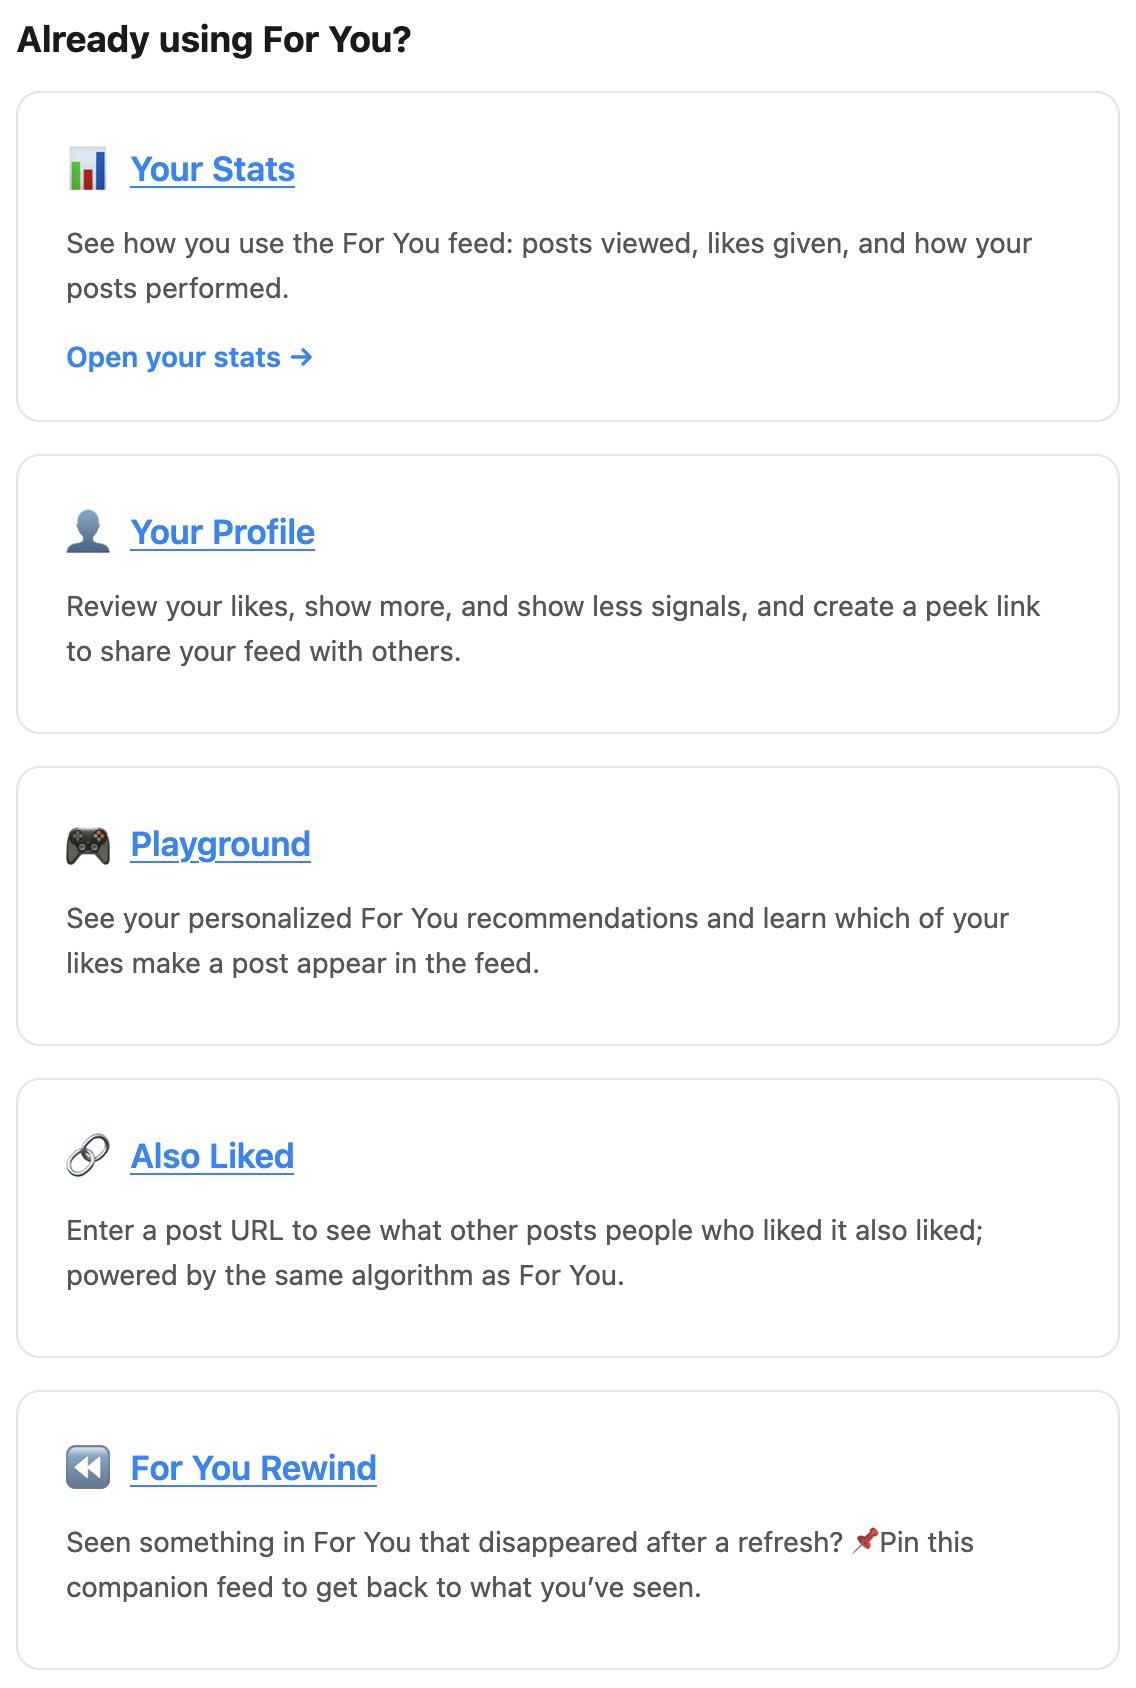Click the rewind icon beside For You Rewind

tap(88, 1468)
